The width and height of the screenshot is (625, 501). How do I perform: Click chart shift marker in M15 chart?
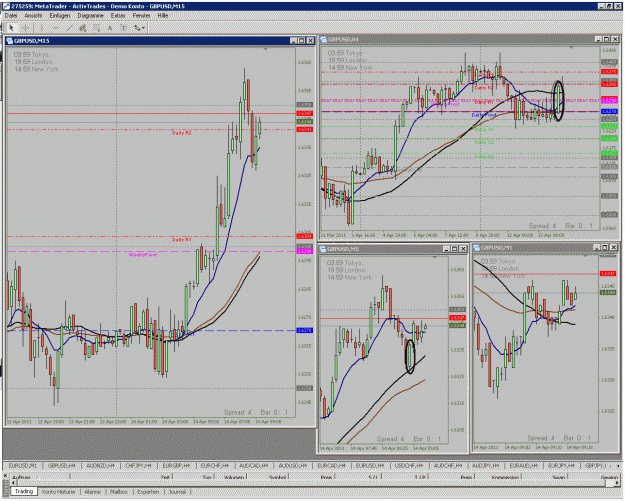(266, 49)
